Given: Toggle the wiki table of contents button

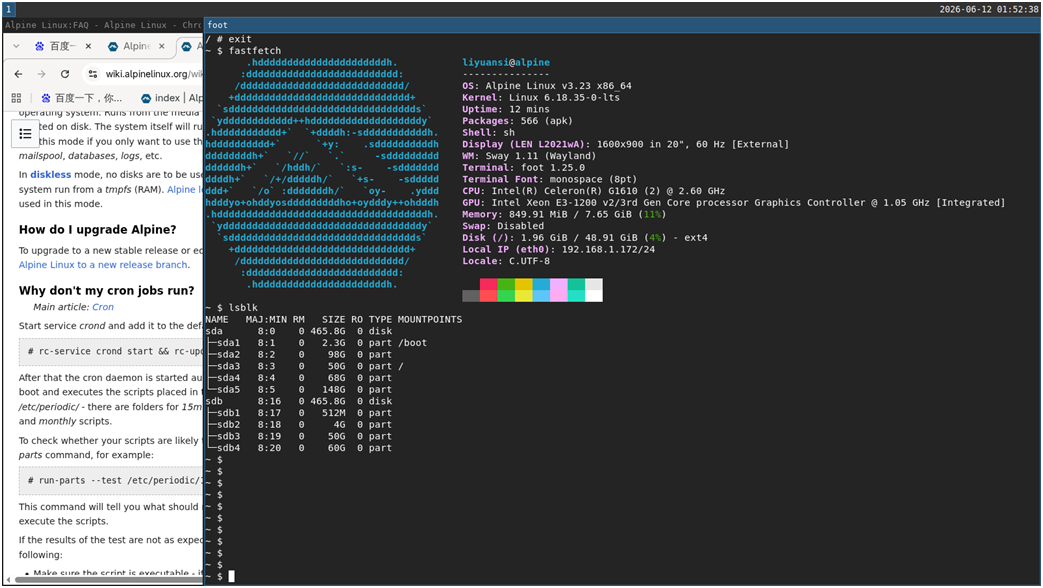Looking at the screenshot, I should [x=25, y=134].
